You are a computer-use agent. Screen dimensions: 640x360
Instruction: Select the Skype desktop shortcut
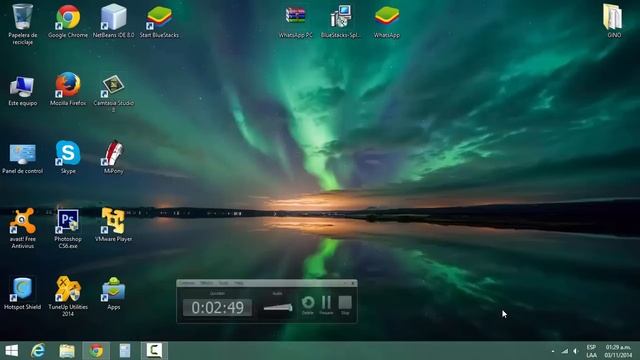pyautogui.click(x=68, y=157)
